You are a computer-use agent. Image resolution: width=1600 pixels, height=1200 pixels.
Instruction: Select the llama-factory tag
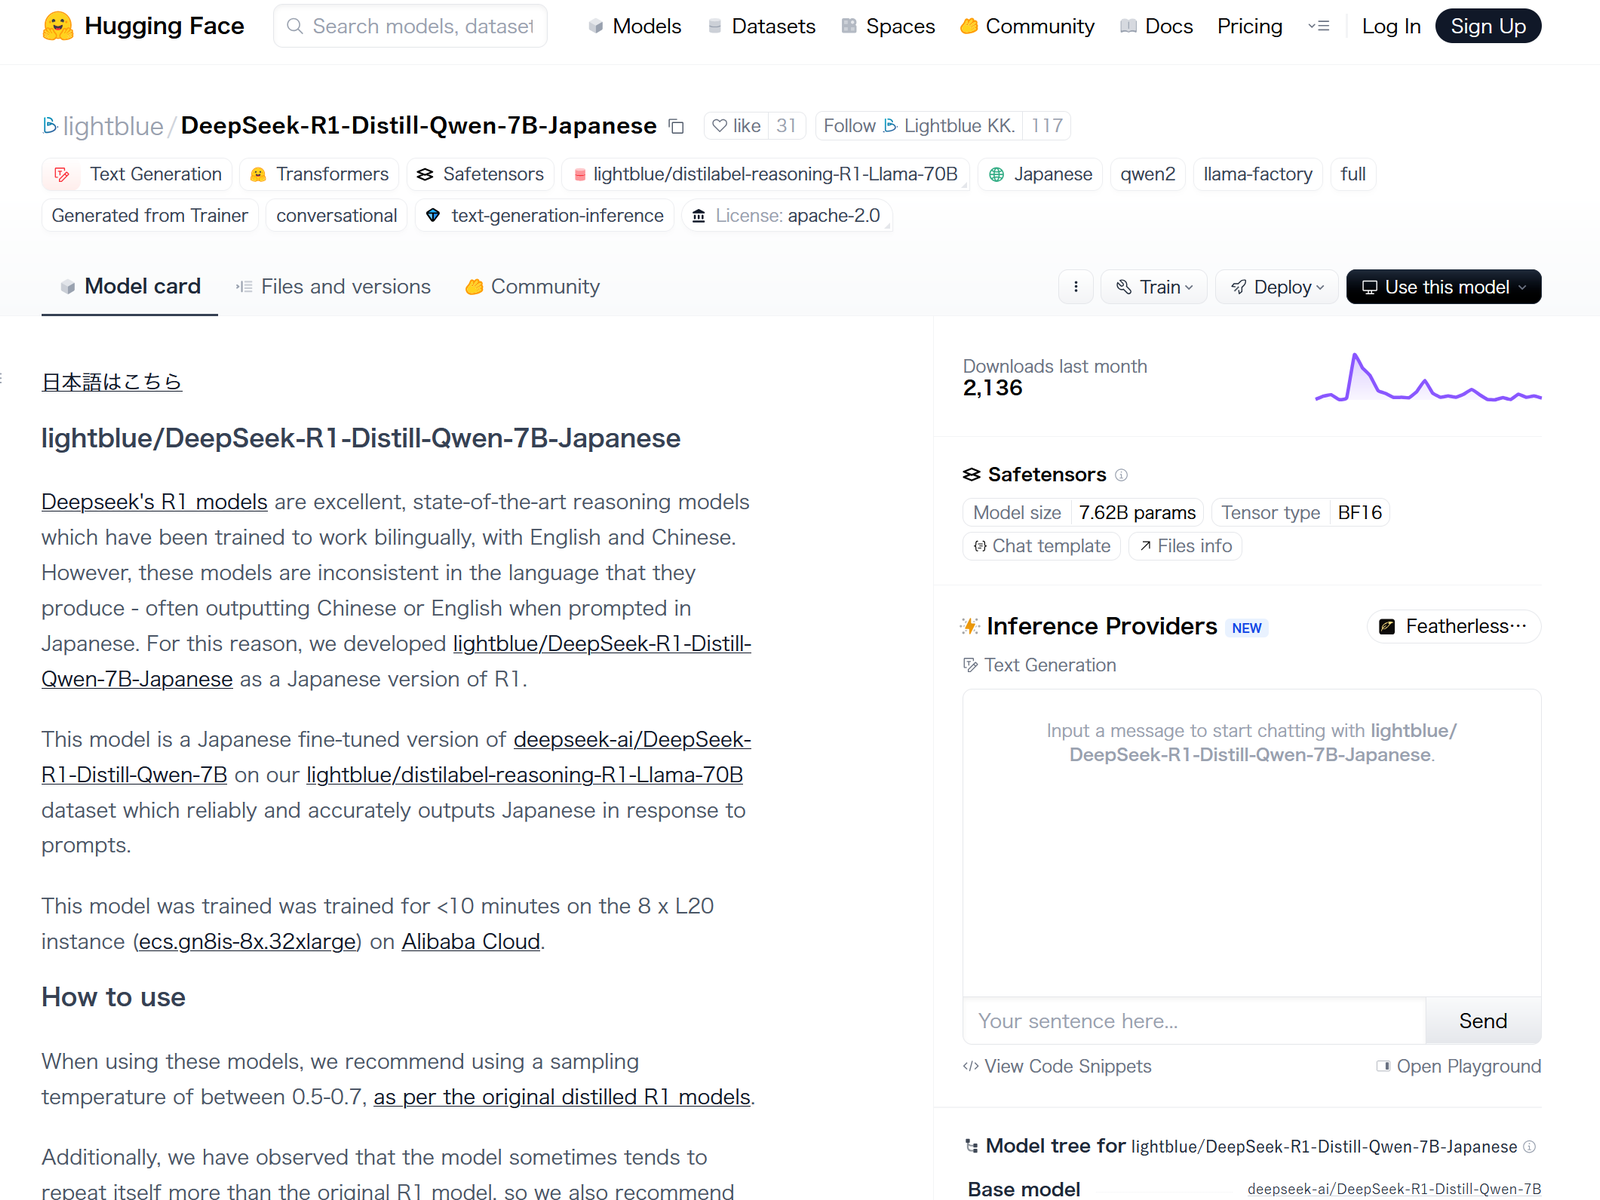pyautogui.click(x=1258, y=174)
